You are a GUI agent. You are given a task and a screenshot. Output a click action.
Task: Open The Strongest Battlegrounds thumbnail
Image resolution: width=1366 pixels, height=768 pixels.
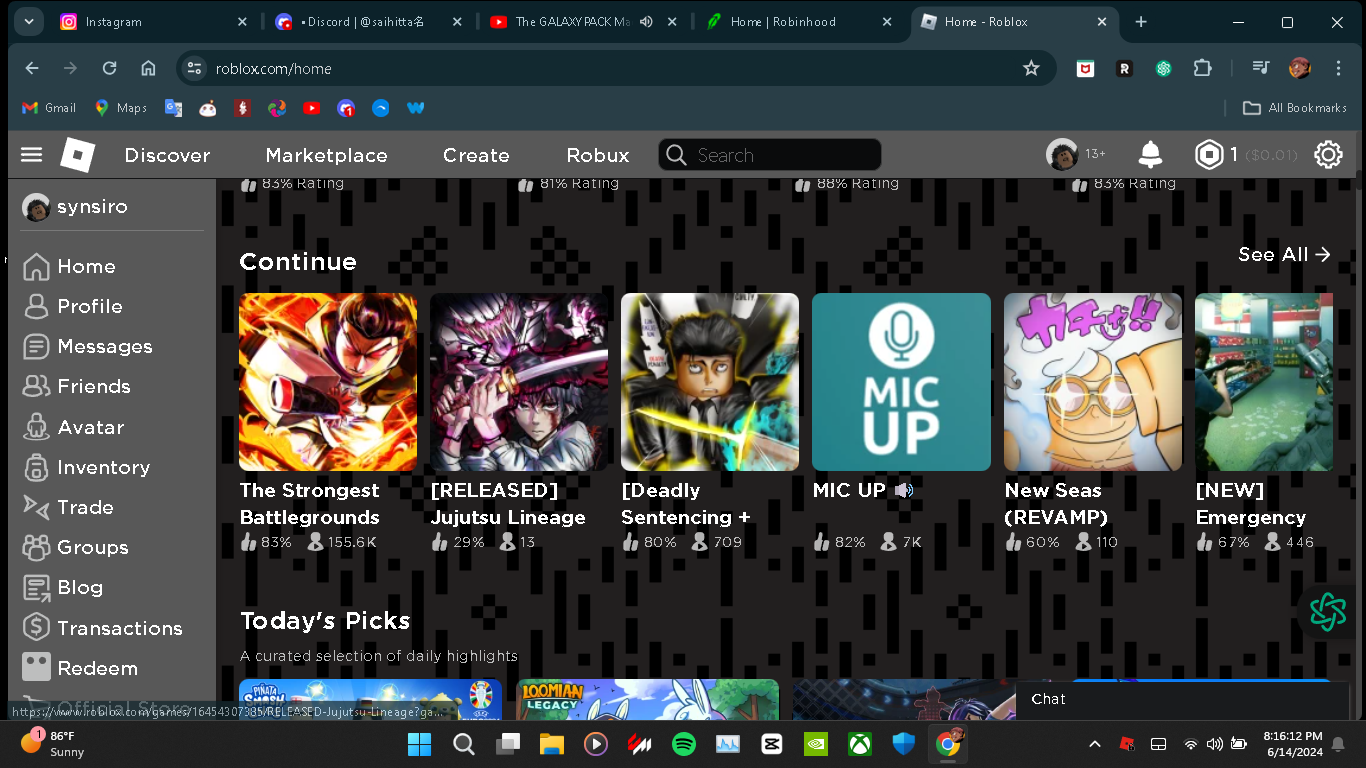[x=328, y=382]
